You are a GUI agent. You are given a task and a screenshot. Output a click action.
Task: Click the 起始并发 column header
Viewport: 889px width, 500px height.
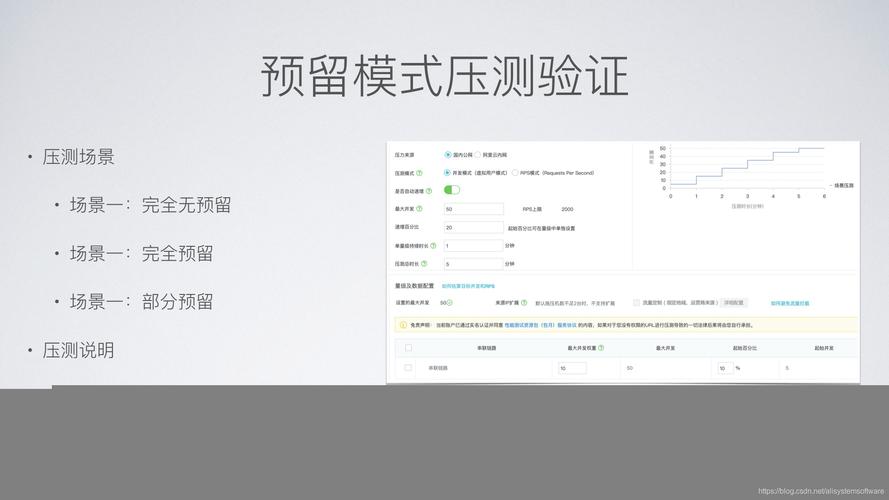click(824, 348)
